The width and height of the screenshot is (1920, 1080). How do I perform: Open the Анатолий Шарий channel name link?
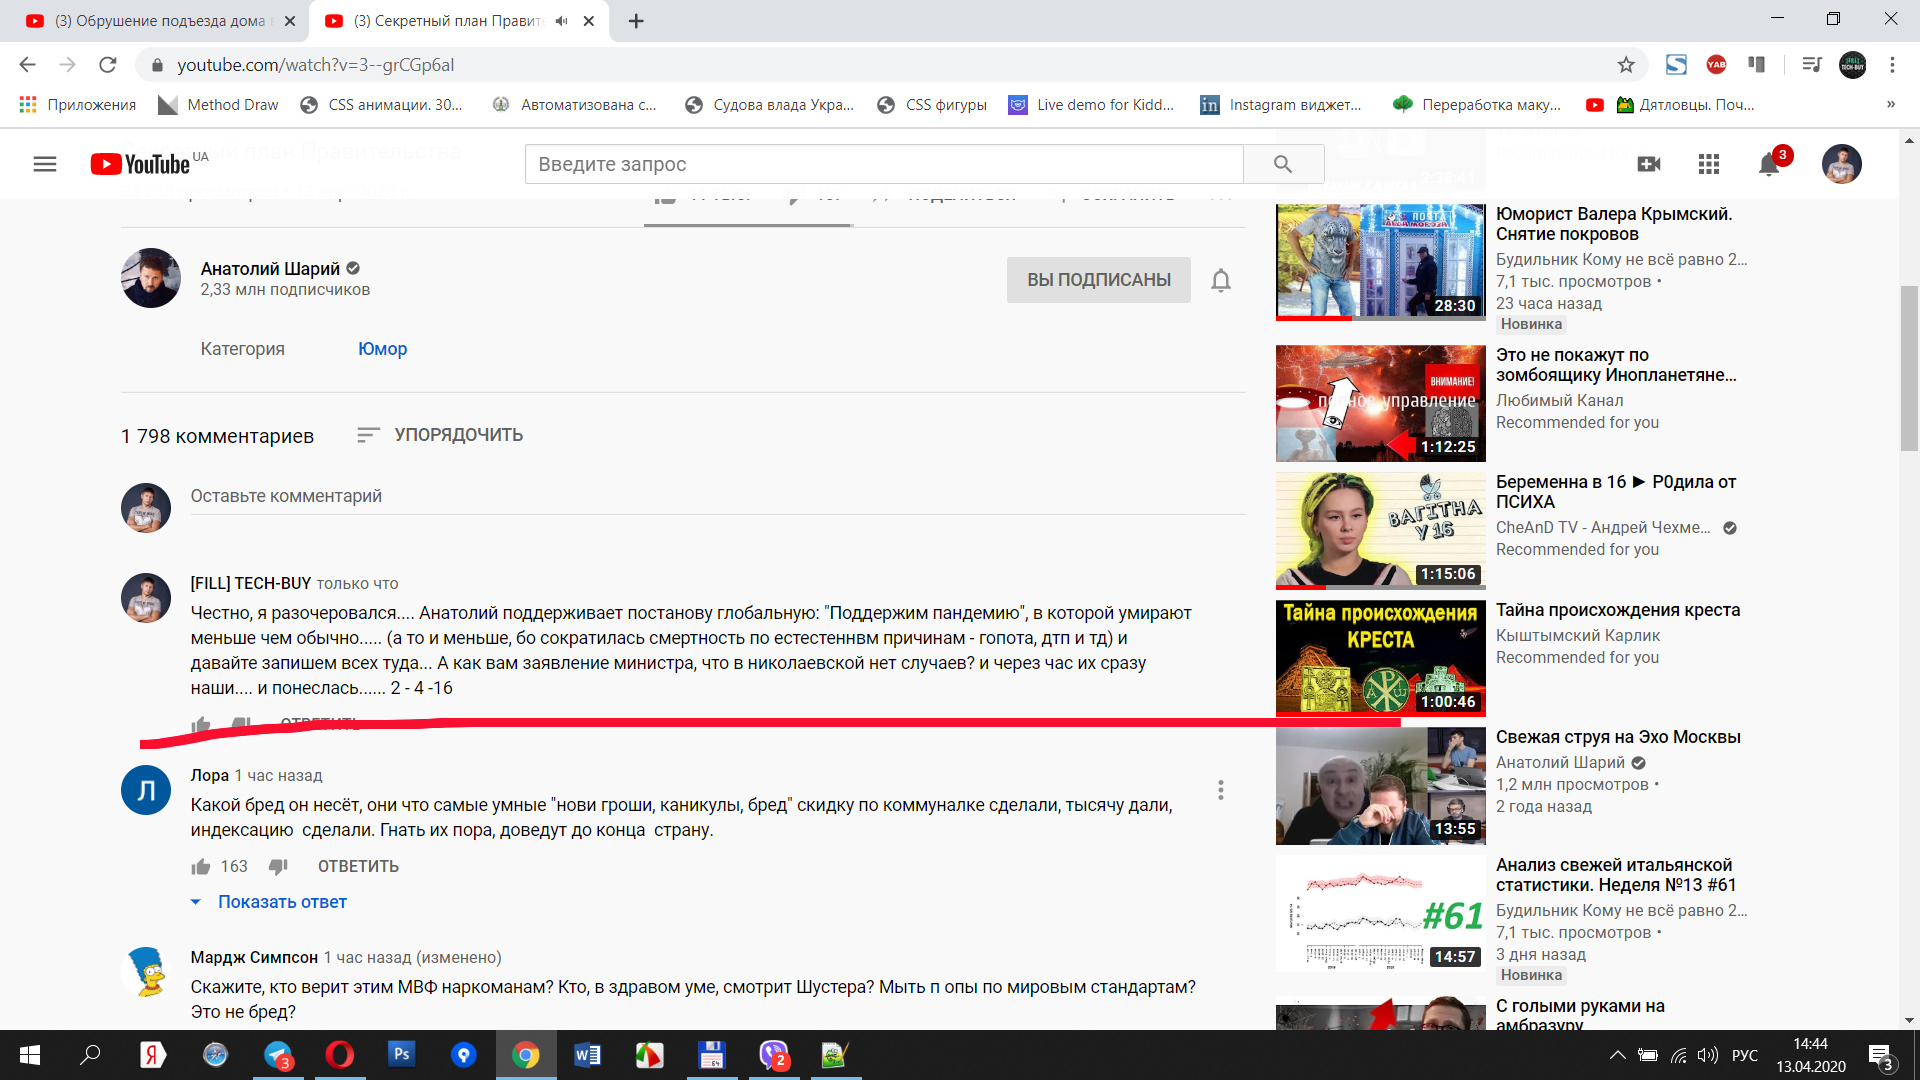270,269
